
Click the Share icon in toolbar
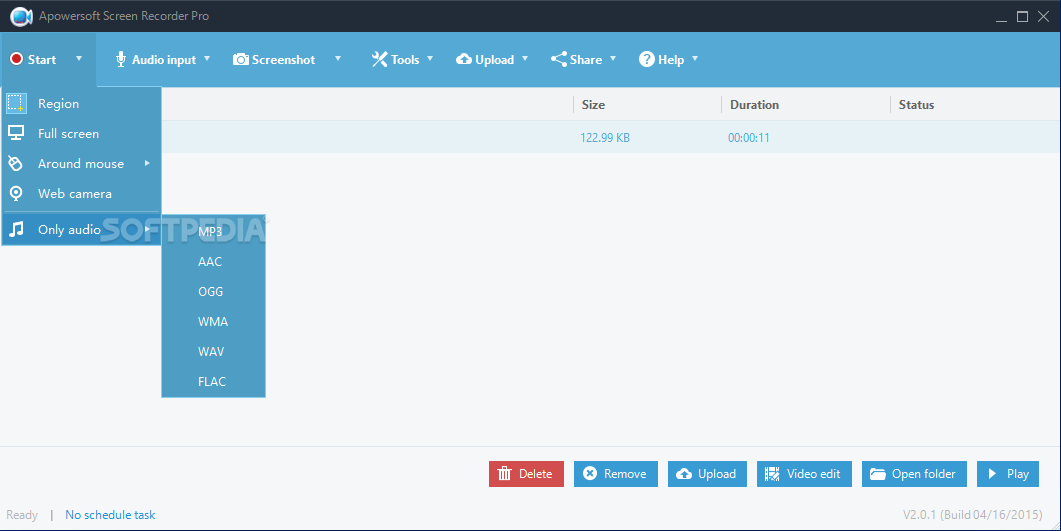[x=558, y=60]
